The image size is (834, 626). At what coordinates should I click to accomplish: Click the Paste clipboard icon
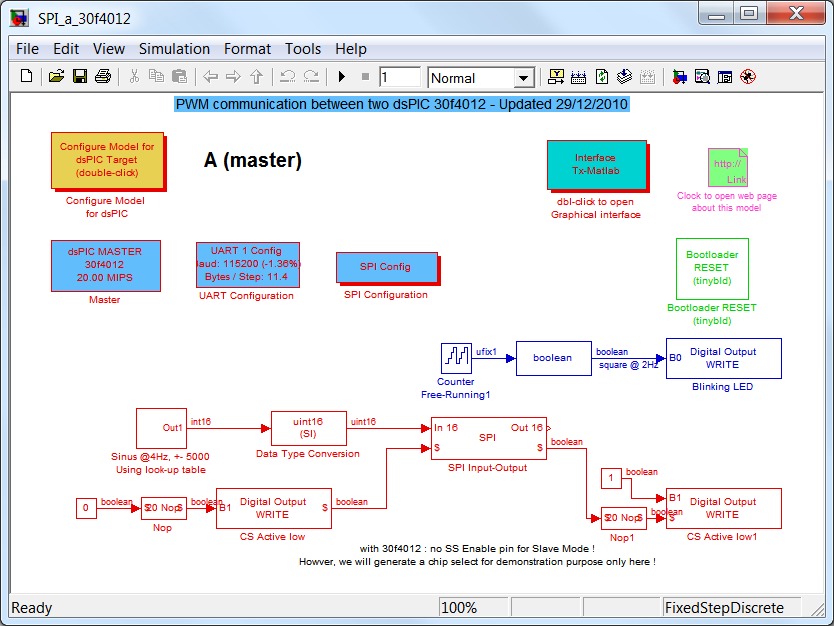click(180, 77)
